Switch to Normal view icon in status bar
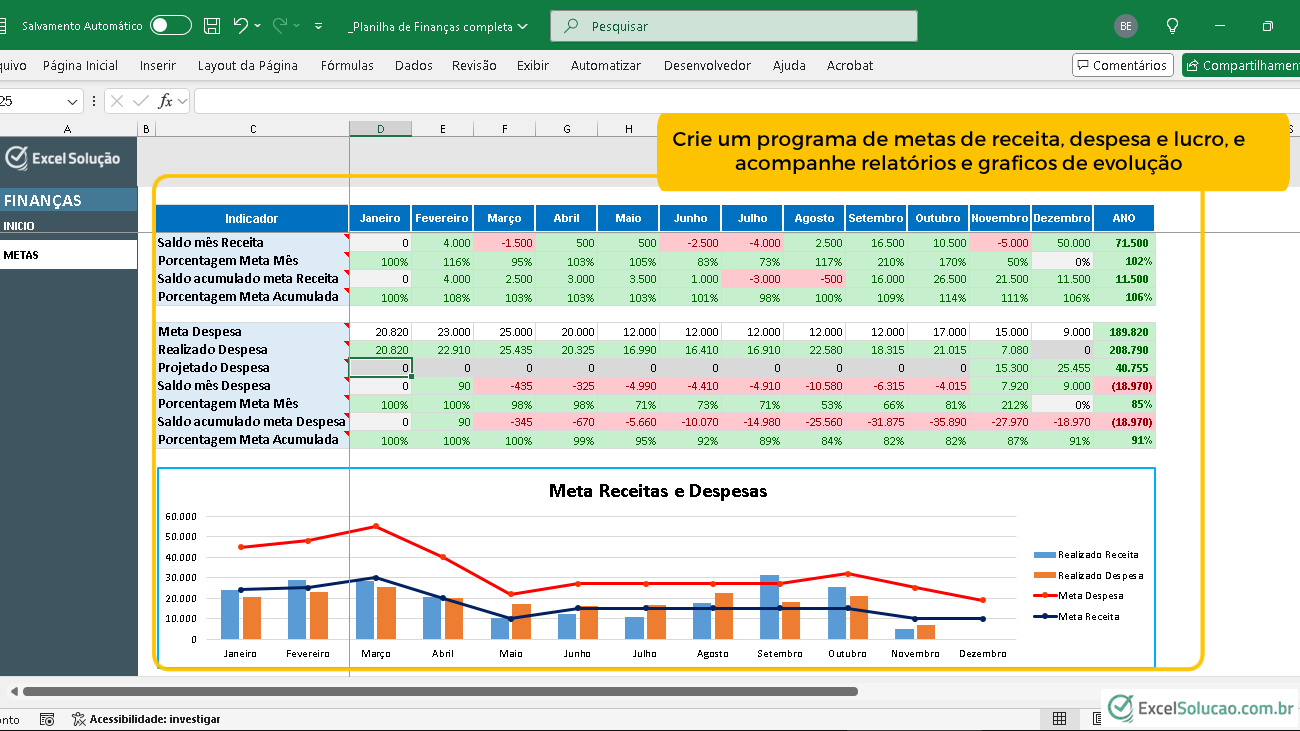The image size is (1300, 731). click(1059, 719)
